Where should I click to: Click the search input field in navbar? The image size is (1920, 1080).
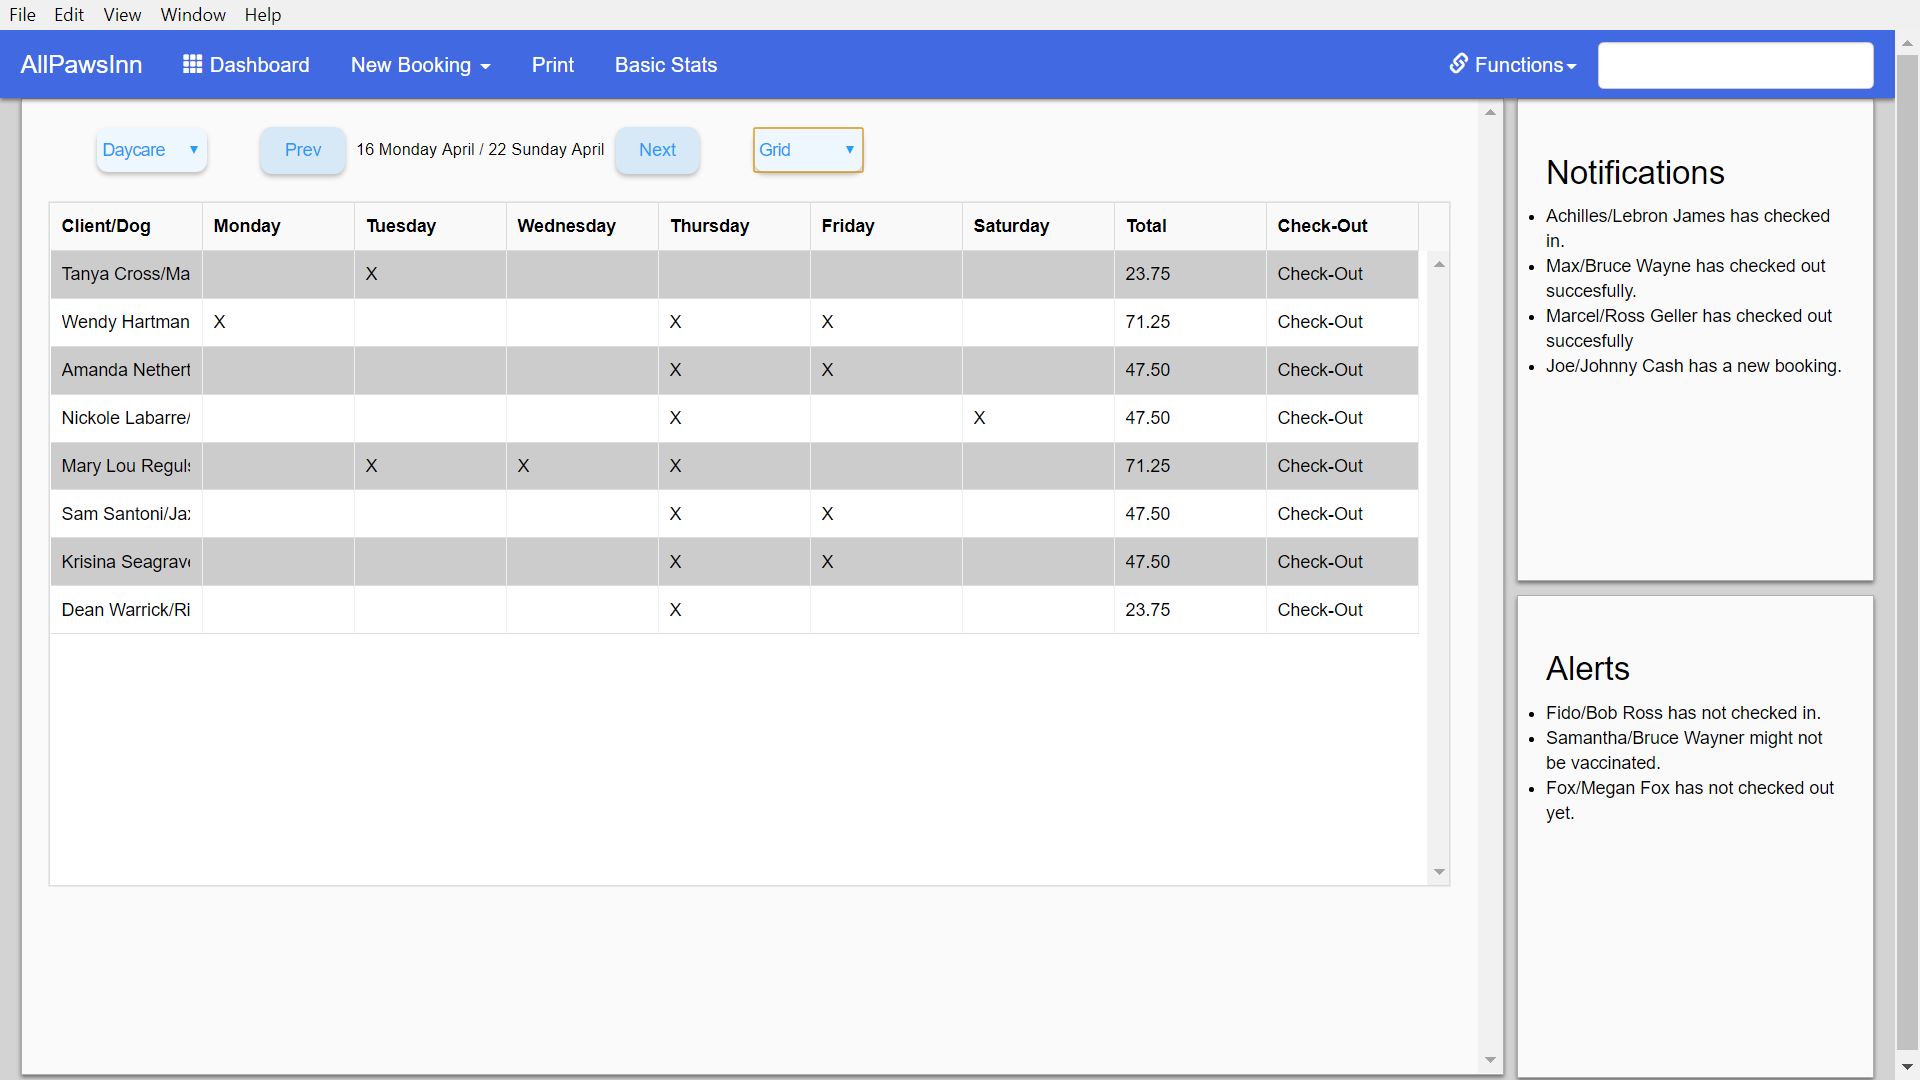[x=1735, y=65]
